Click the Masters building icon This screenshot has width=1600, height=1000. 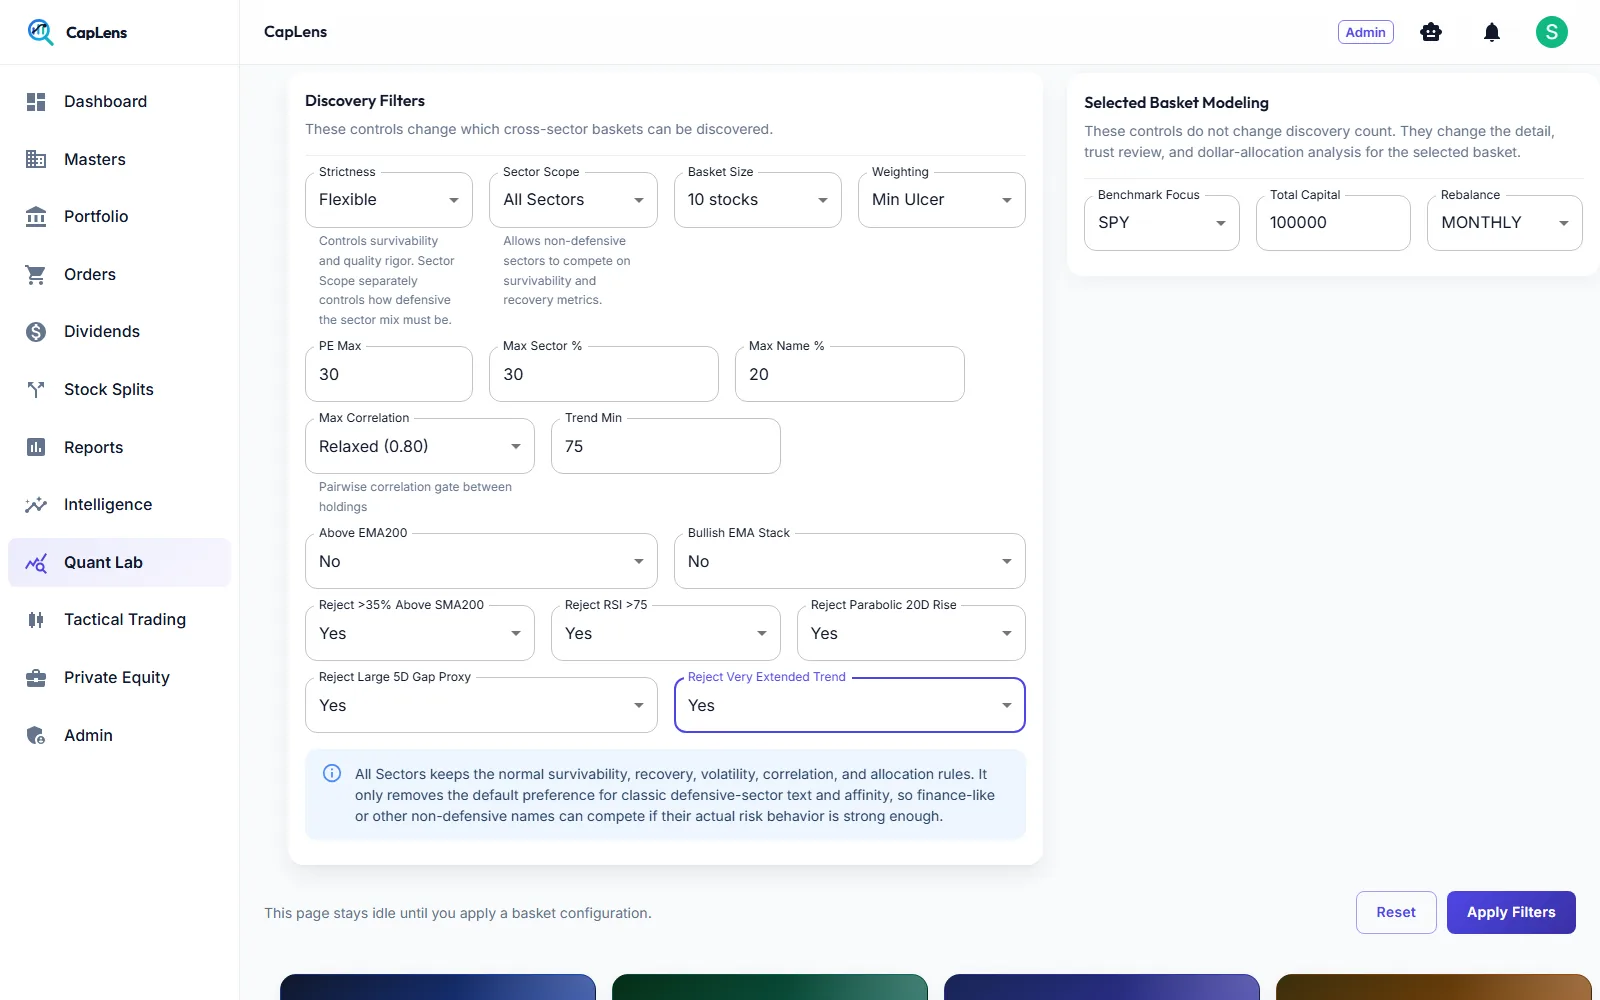pyautogui.click(x=36, y=159)
